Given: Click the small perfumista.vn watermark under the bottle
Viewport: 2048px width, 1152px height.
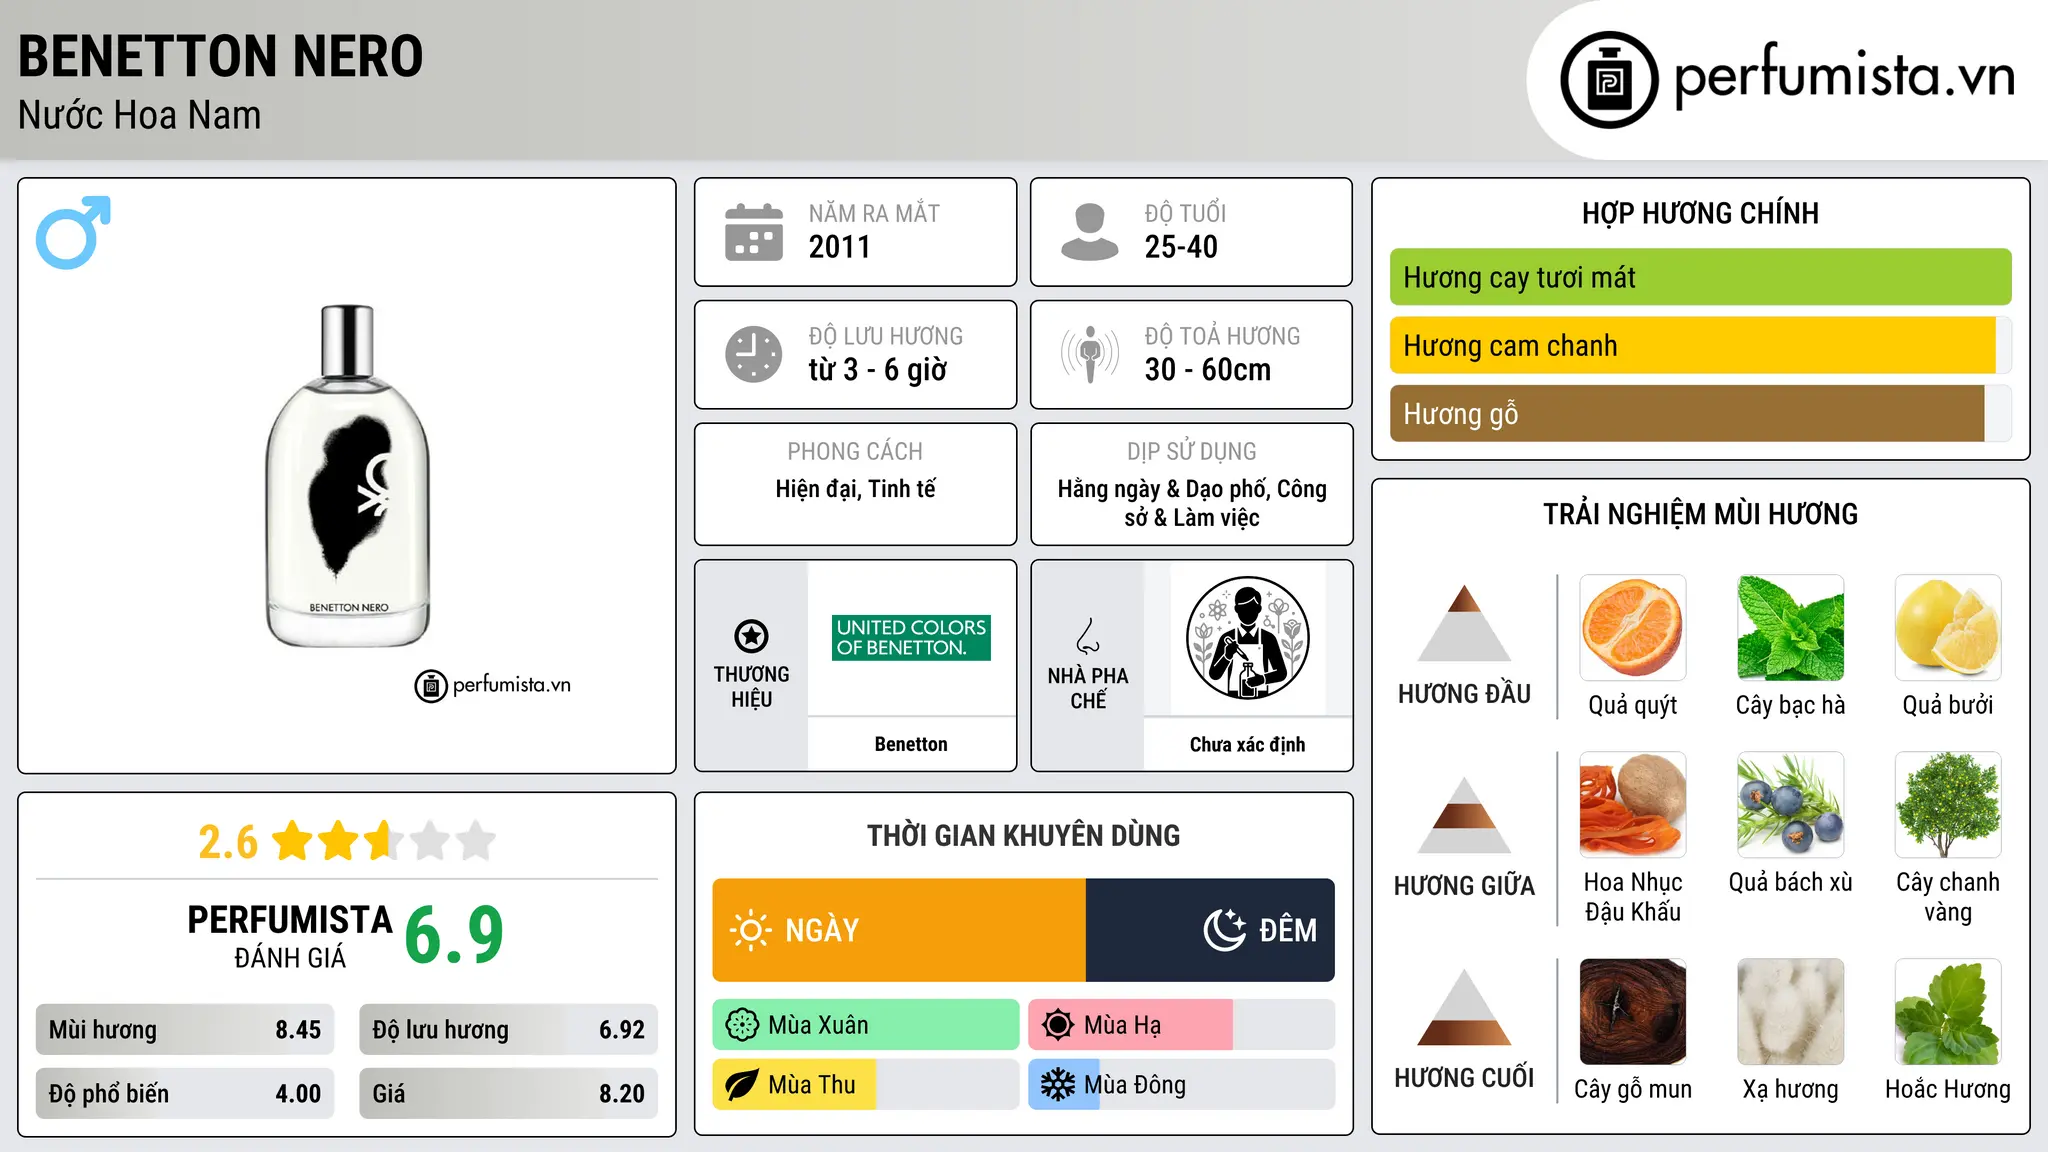Looking at the screenshot, I should pyautogui.click(x=493, y=686).
